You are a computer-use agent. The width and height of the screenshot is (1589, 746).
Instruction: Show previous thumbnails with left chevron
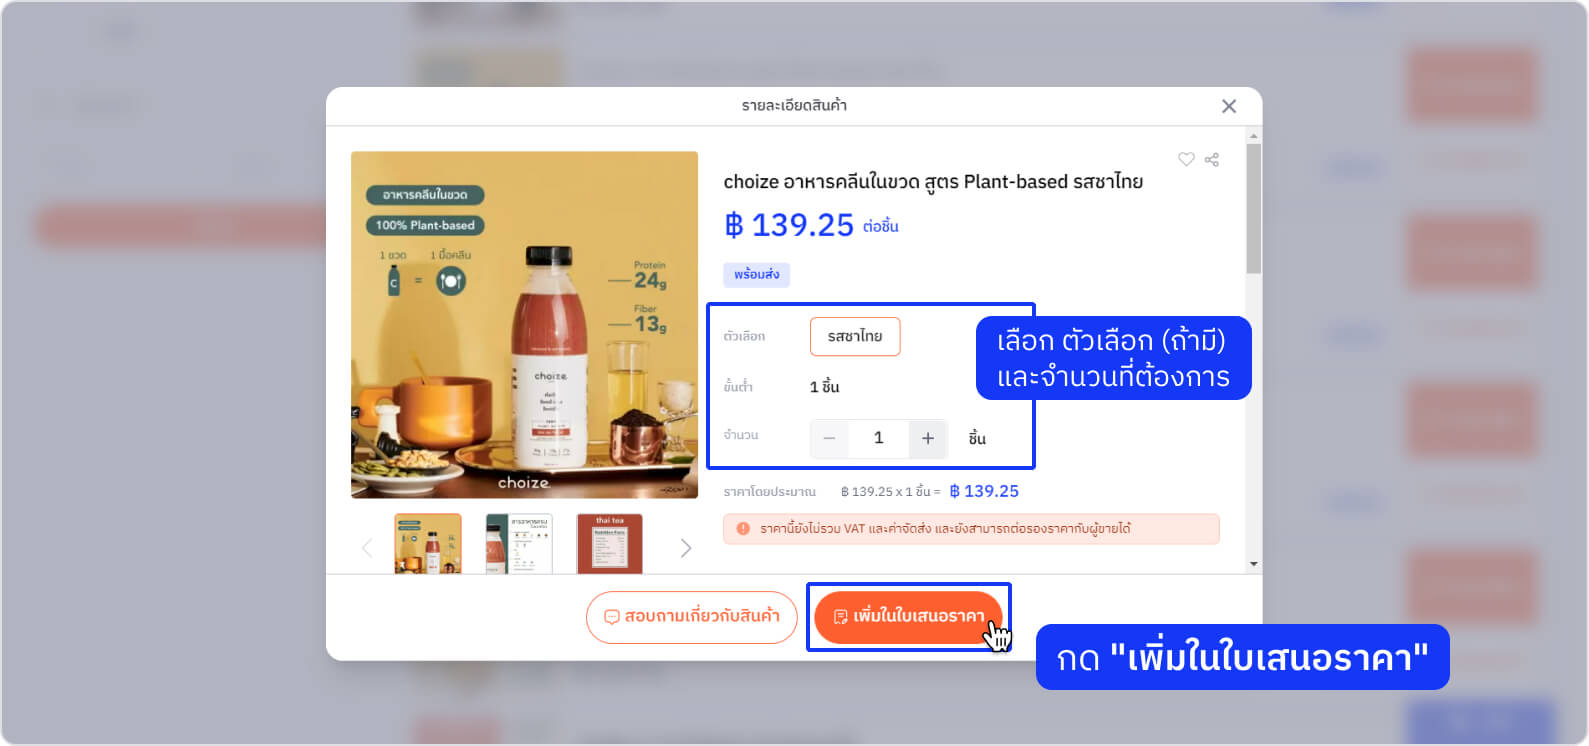click(x=367, y=548)
